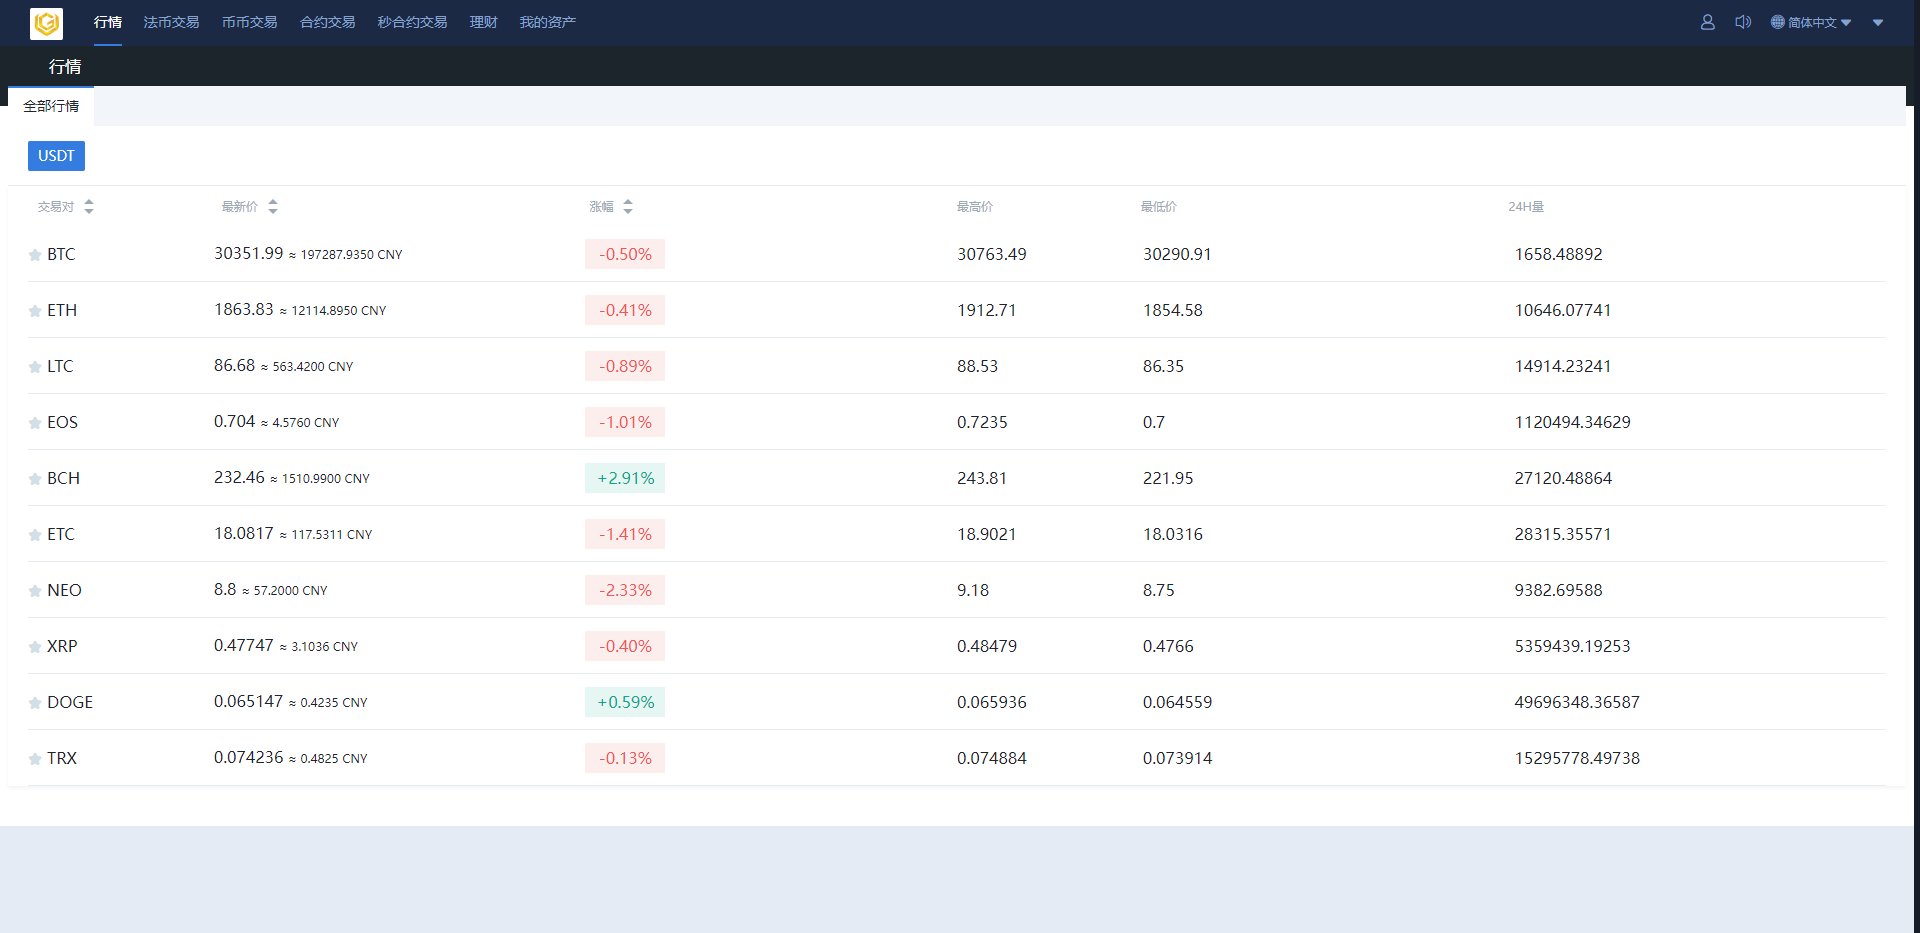Click the BCH price 232.46
Image resolution: width=1920 pixels, height=933 pixels.
point(239,477)
